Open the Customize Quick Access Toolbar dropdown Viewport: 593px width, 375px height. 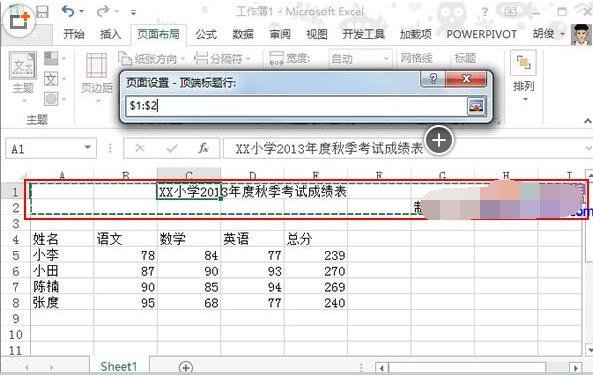tap(134, 12)
